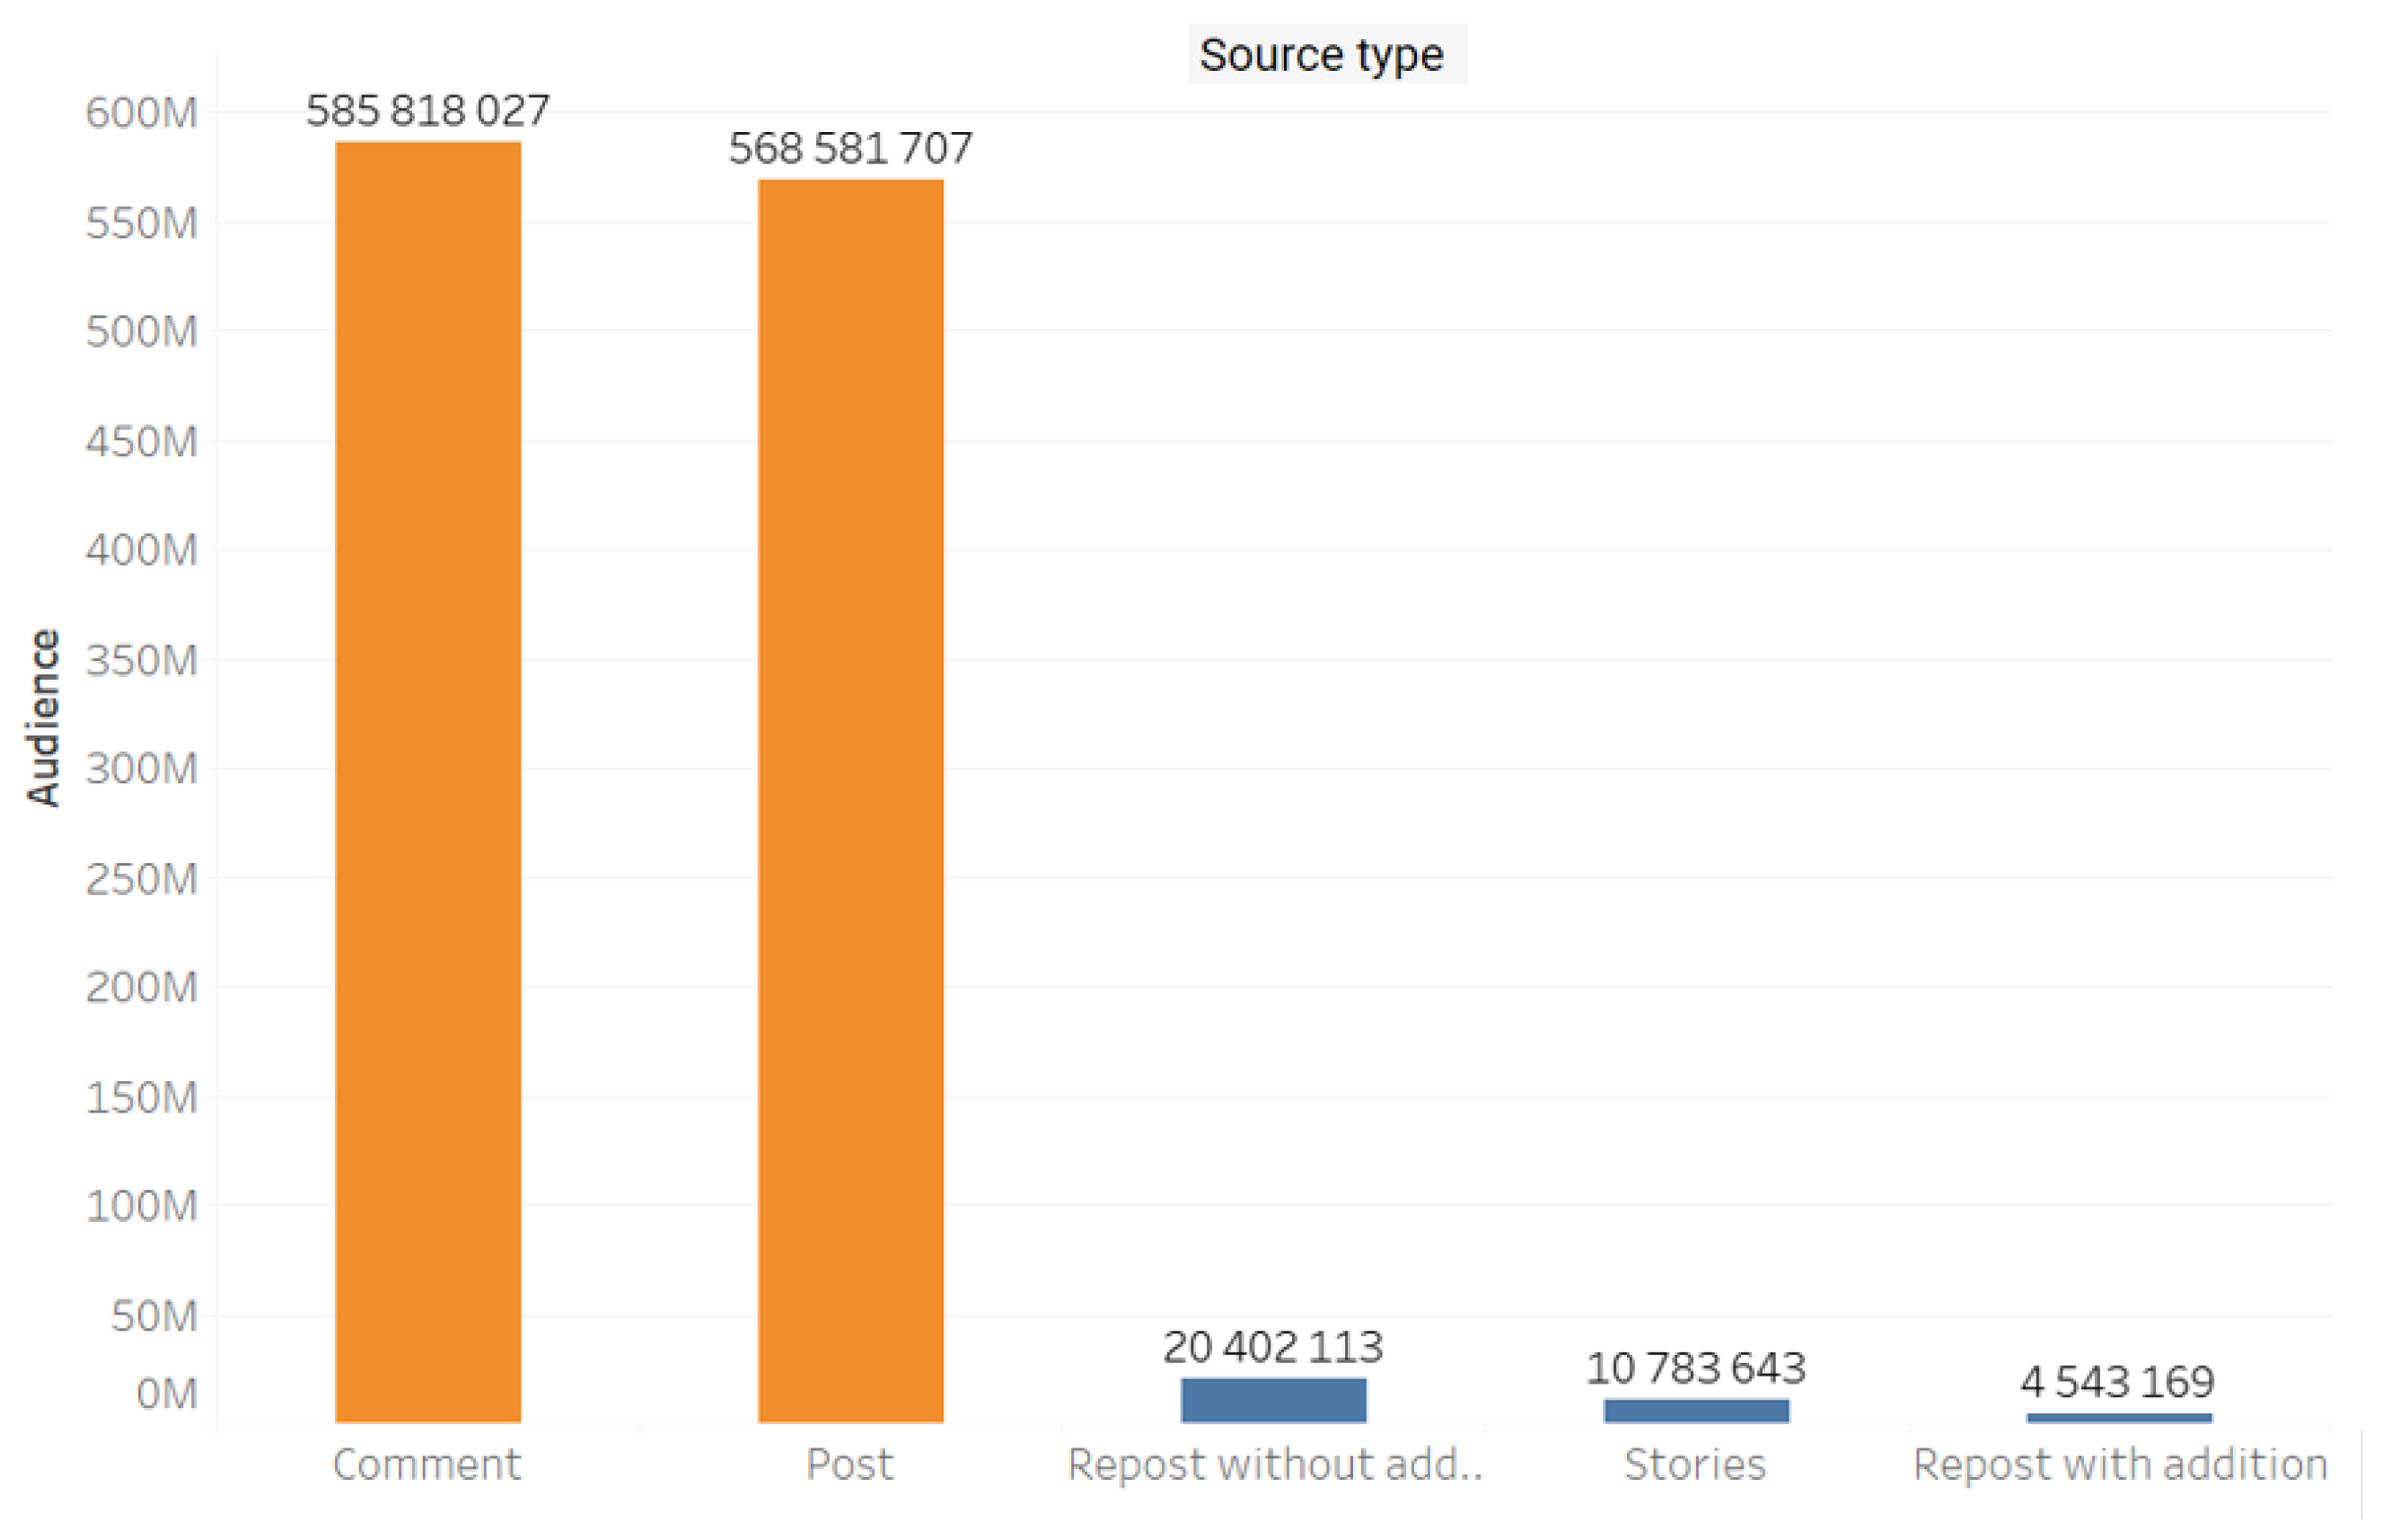Select the blue Repost without addition bar
Viewport: 2383px width, 1540px height.
click(x=1273, y=1399)
